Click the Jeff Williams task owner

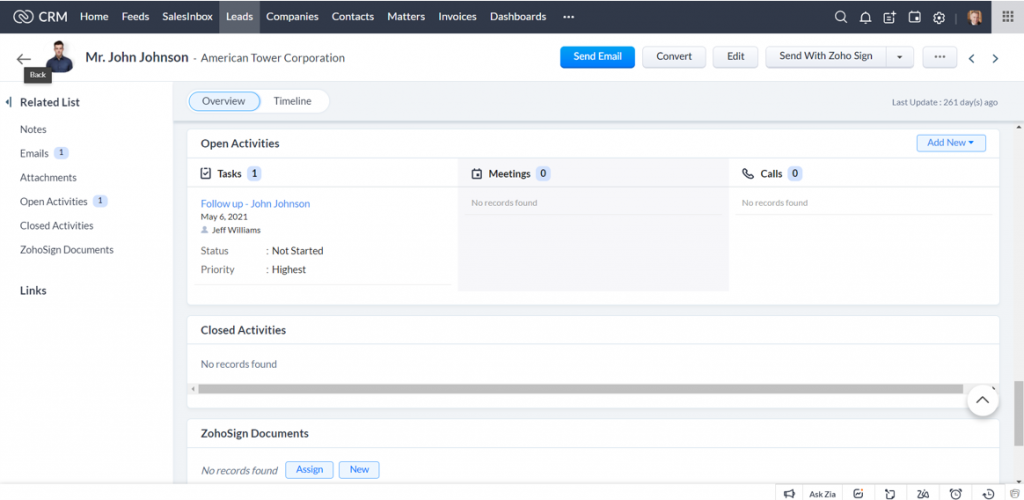point(236,230)
